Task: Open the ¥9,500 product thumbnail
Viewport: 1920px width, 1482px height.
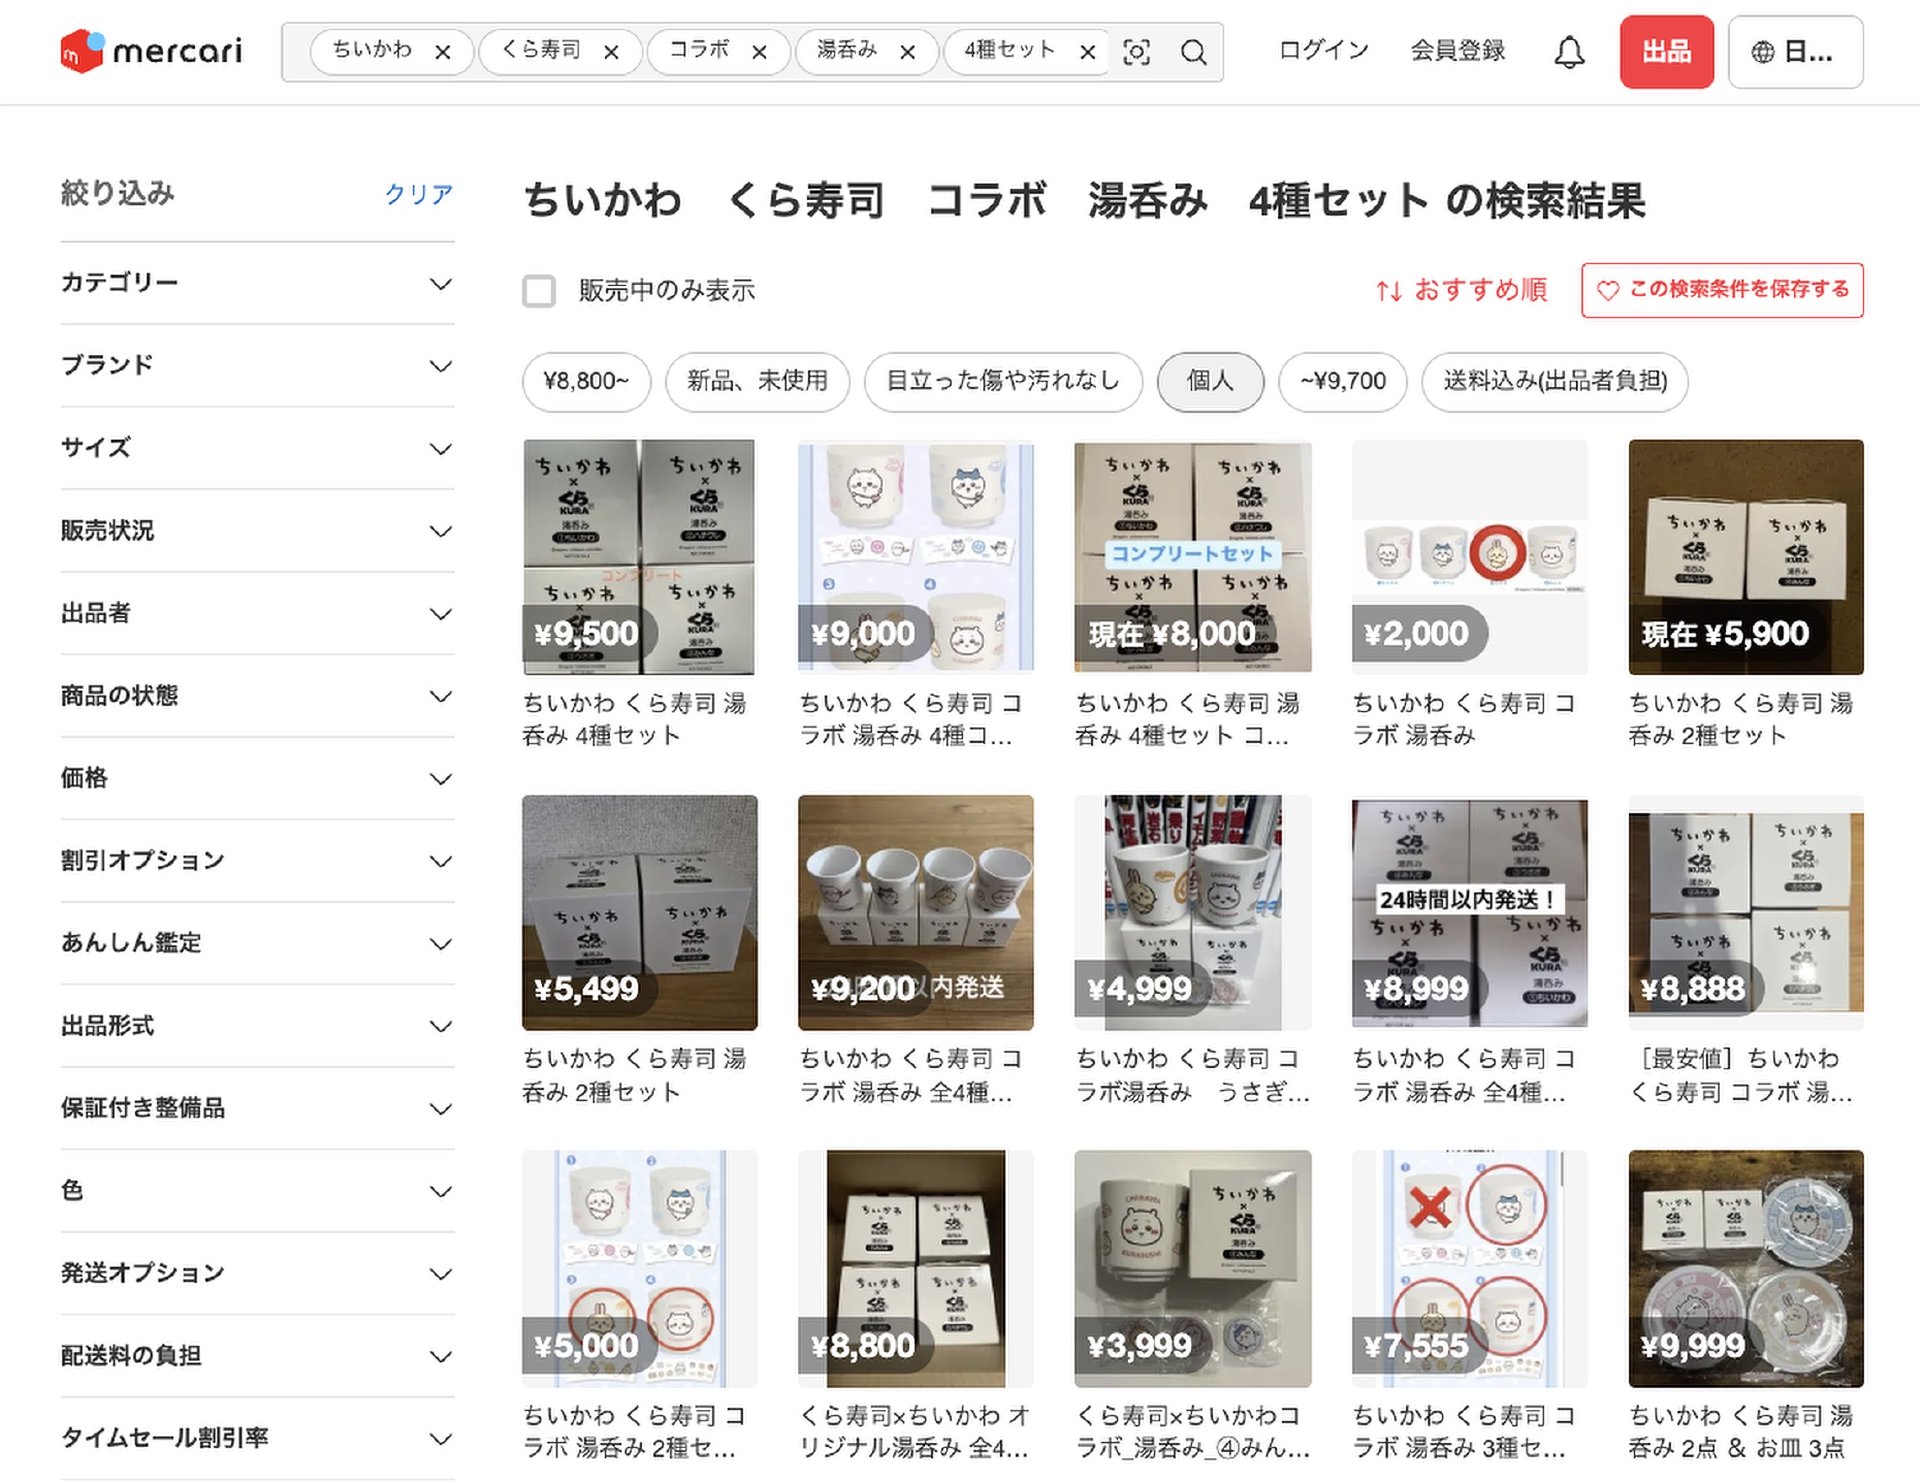Action: pyautogui.click(x=639, y=557)
